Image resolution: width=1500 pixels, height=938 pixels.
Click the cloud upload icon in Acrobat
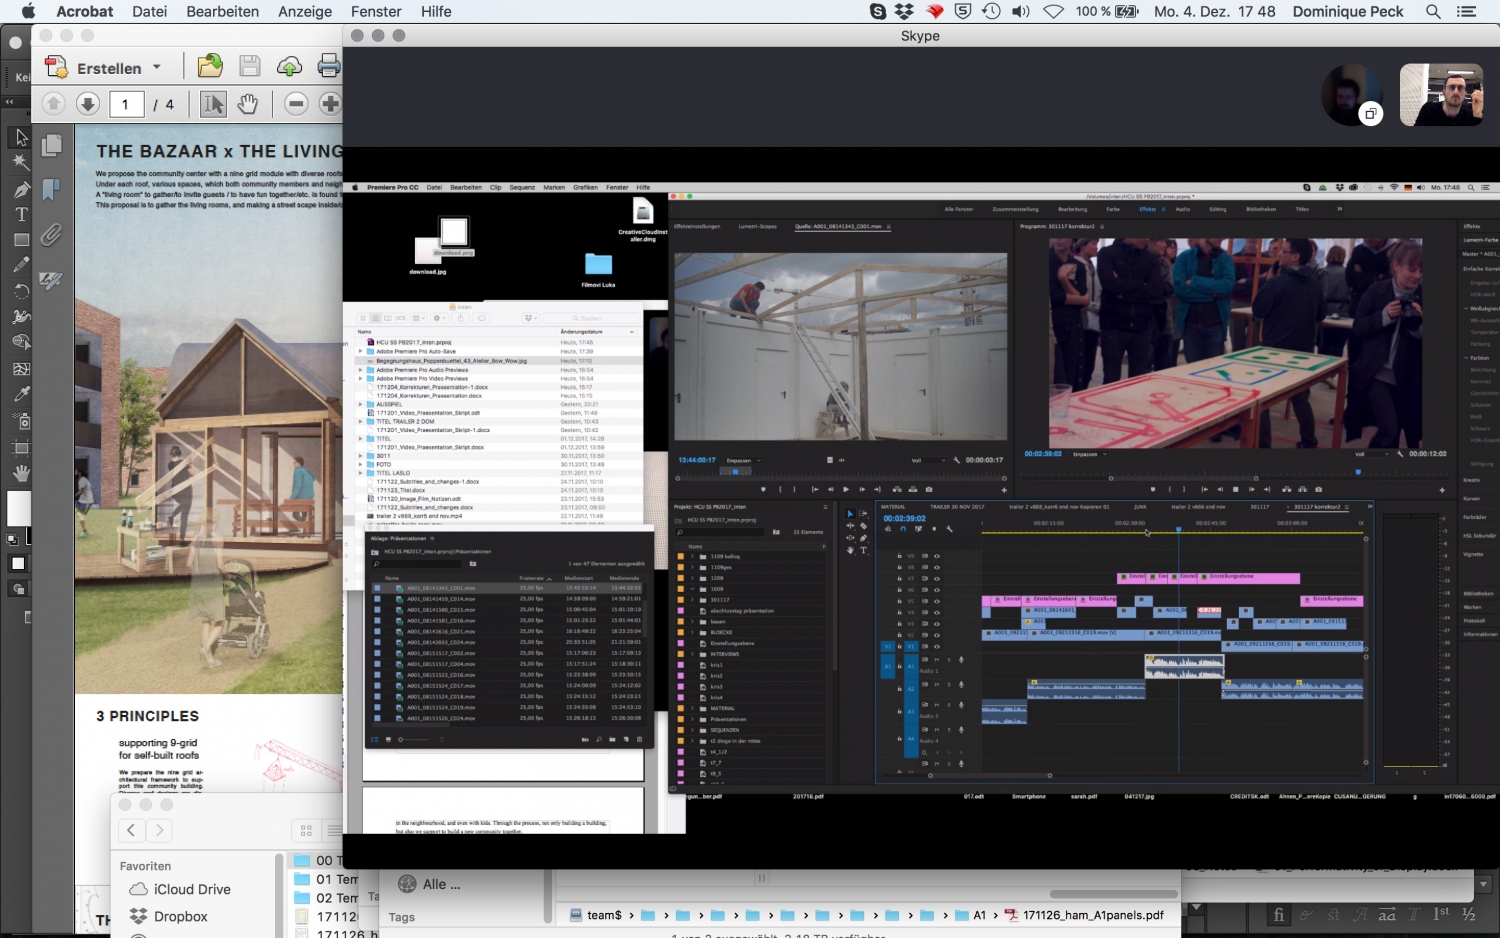tap(289, 67)
